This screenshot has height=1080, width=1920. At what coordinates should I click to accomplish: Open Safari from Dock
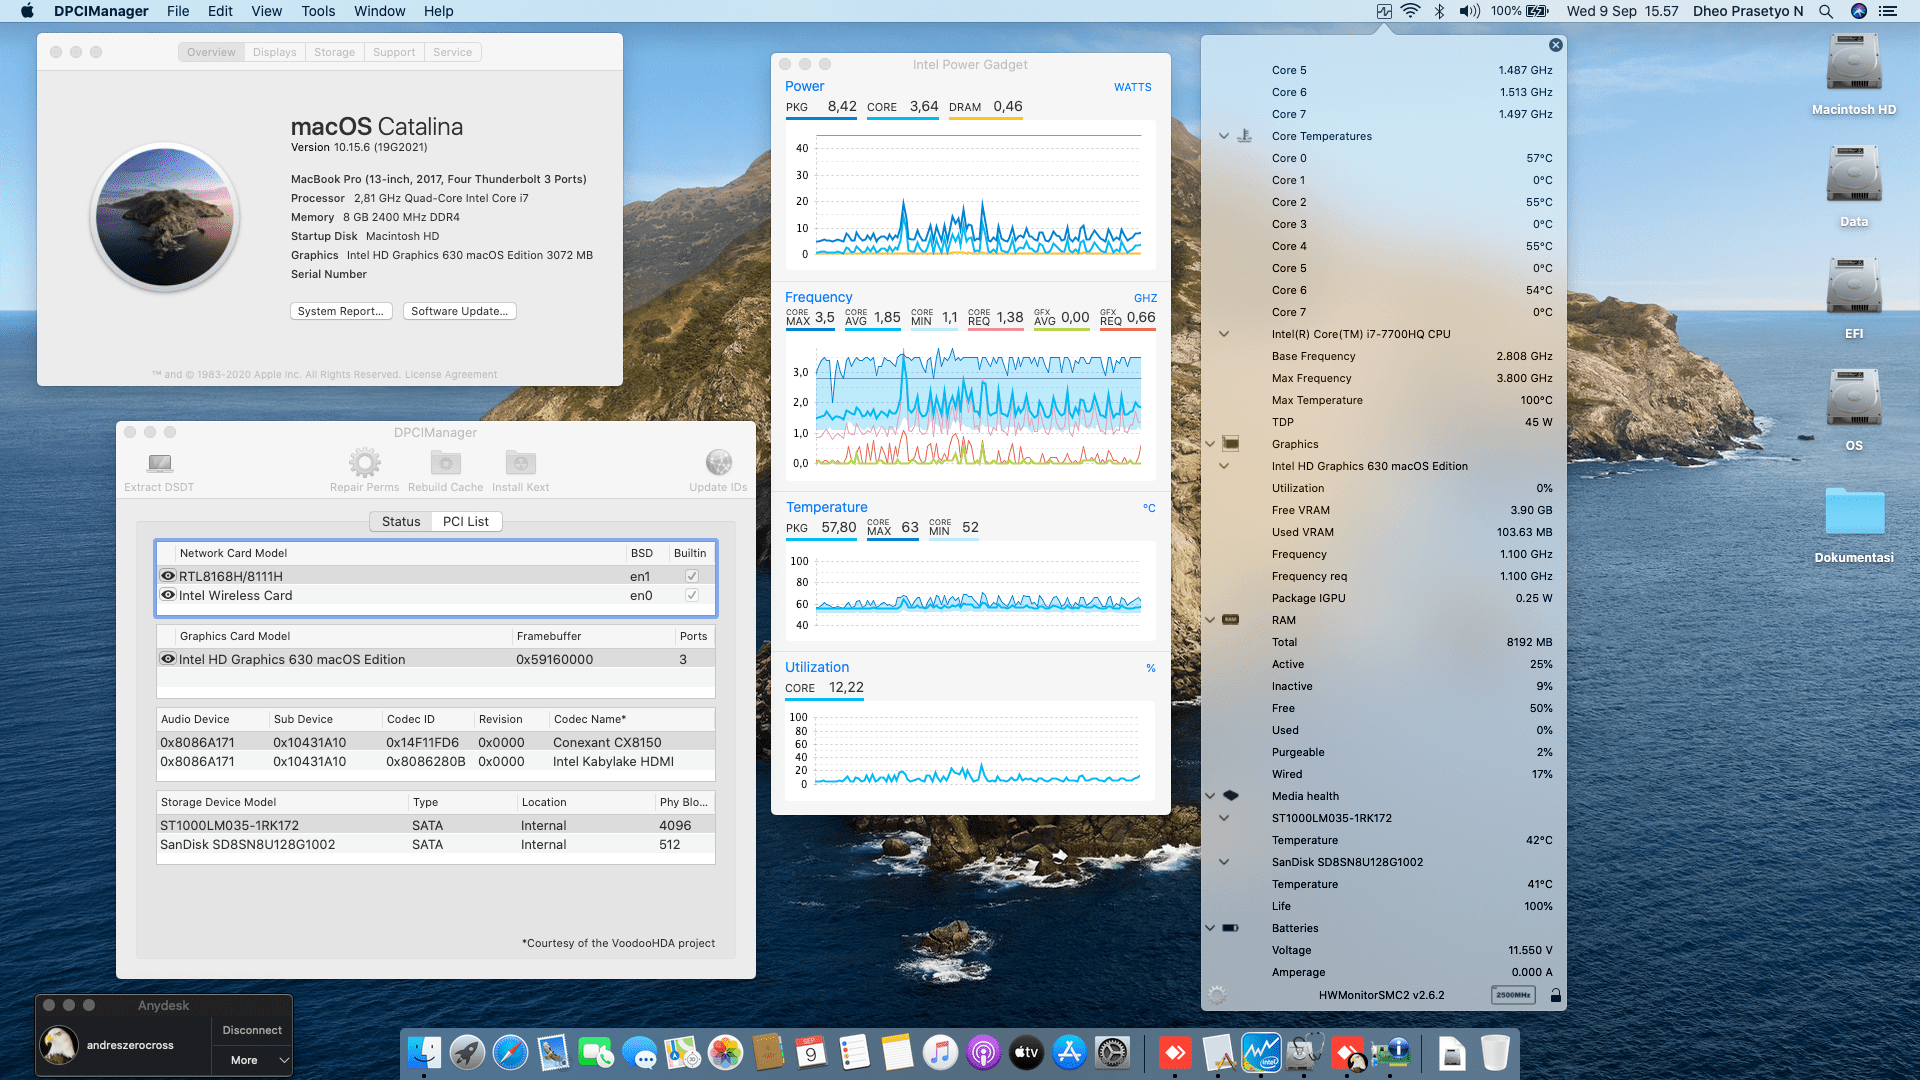click(510, 1052)
